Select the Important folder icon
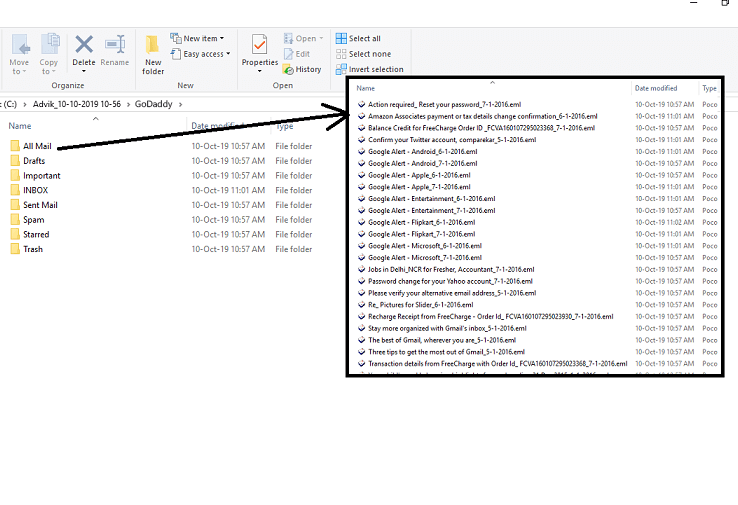738x505 pixels. point(15,176)
